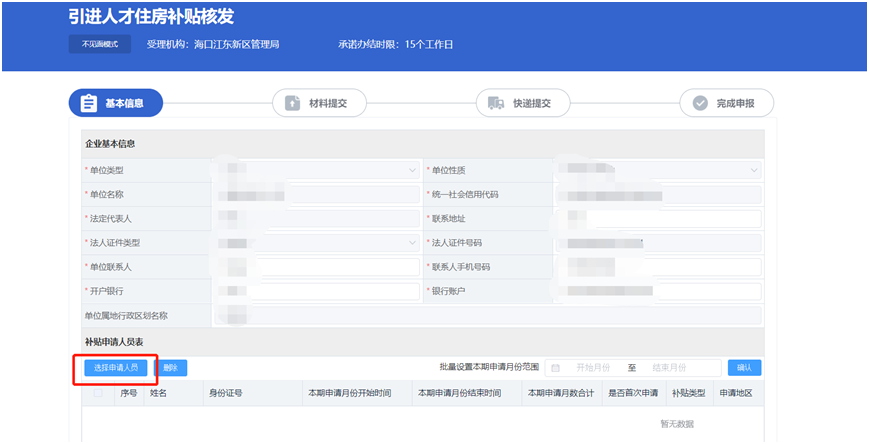
Task: Click the calendar icon in month range
Action: pos(556,368)
